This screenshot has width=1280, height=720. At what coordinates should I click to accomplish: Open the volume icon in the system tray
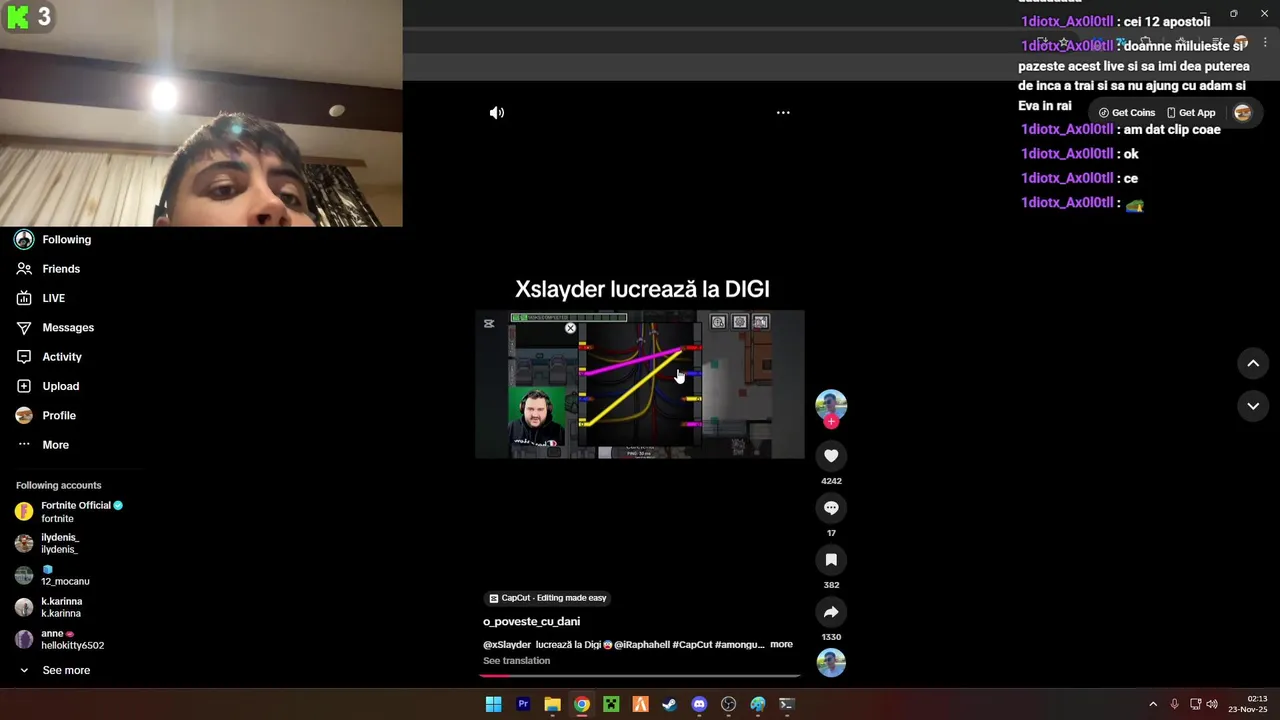[1212, 704]
